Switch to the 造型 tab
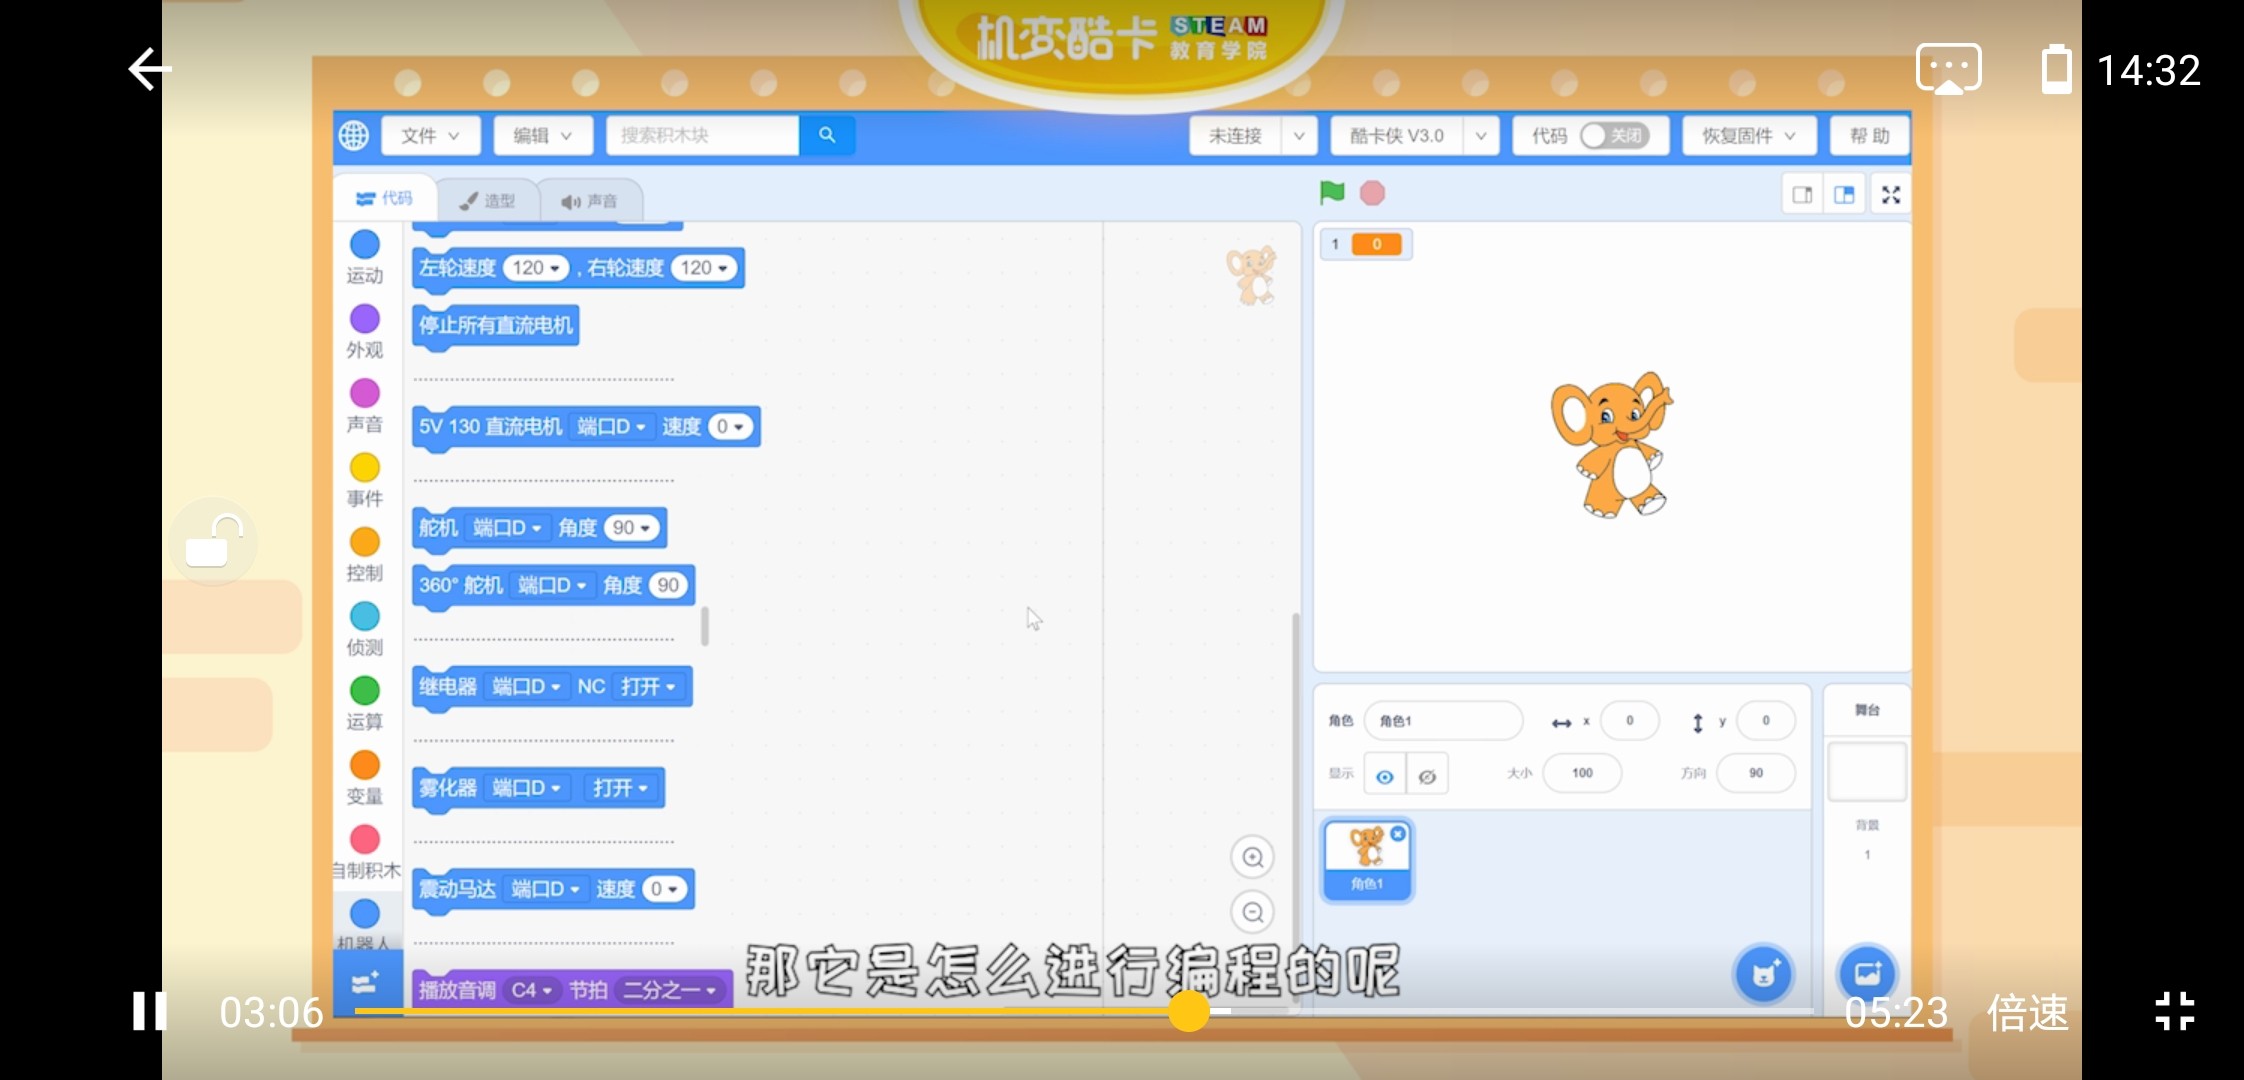 (x=487, y=201)
